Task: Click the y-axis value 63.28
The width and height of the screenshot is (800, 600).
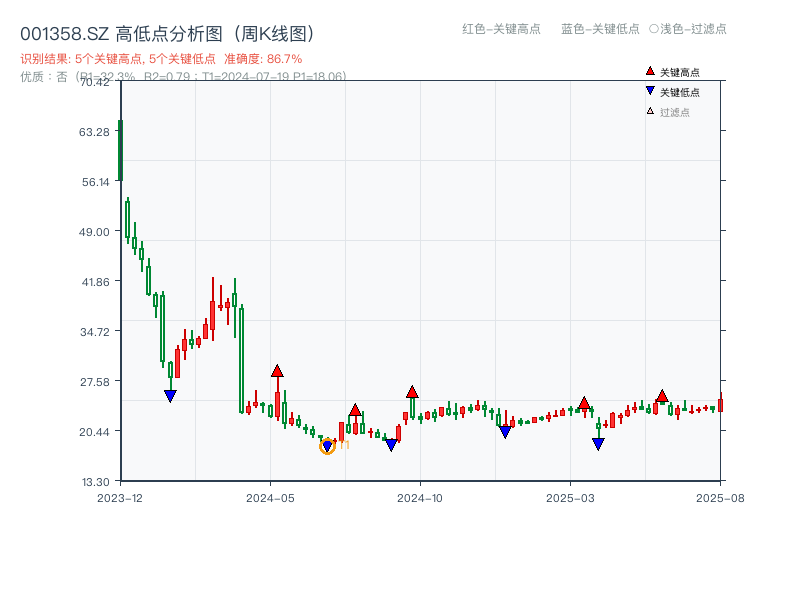Action: (x=94, y=132)
